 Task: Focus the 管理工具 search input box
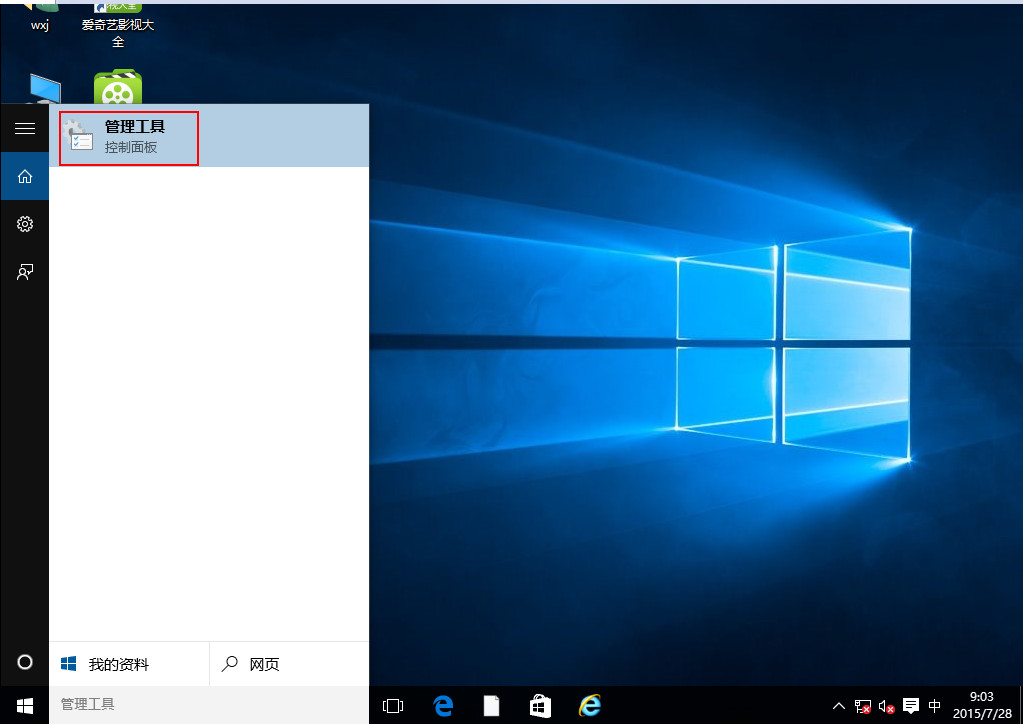tap(209, 704)
